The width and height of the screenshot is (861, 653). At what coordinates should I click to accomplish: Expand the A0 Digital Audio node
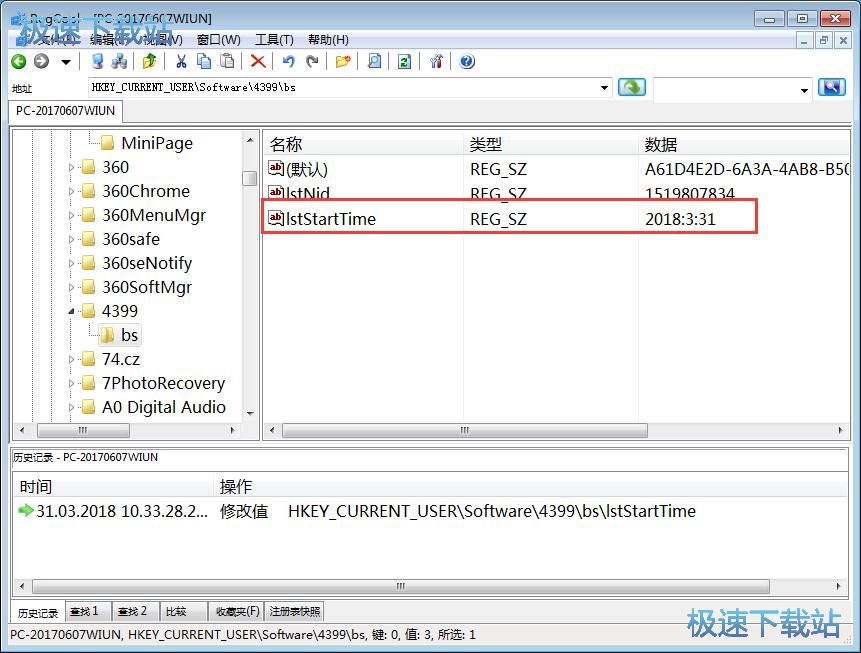[71, 408]
